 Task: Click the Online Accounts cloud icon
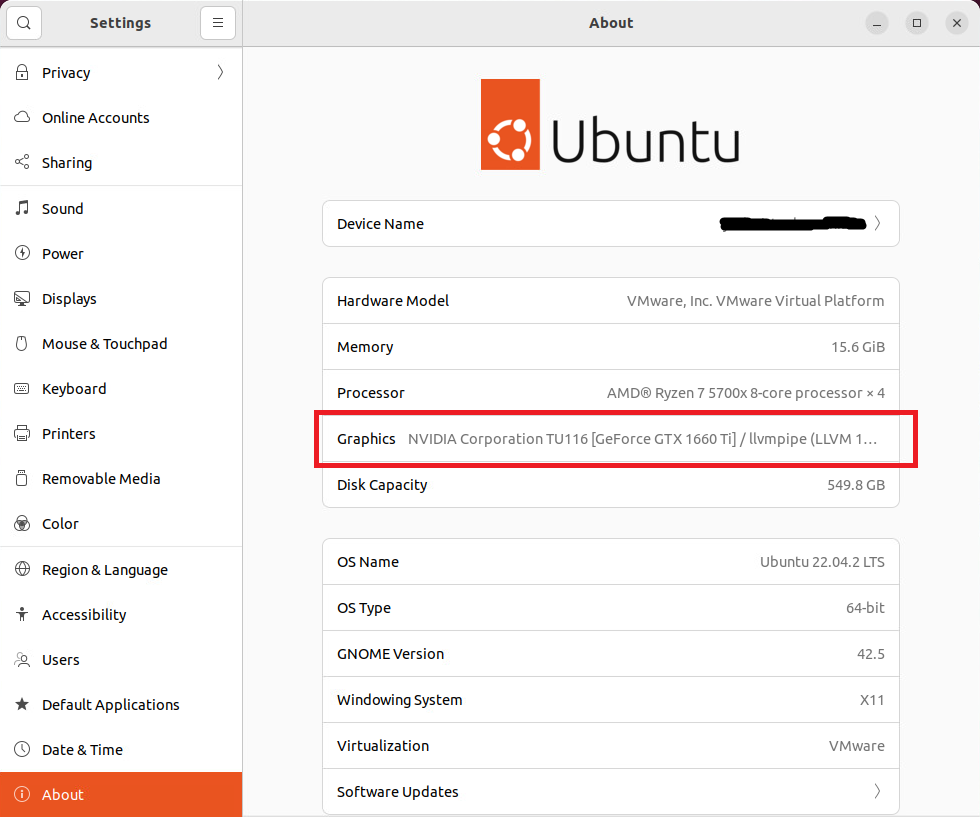[x=22, y=118]
